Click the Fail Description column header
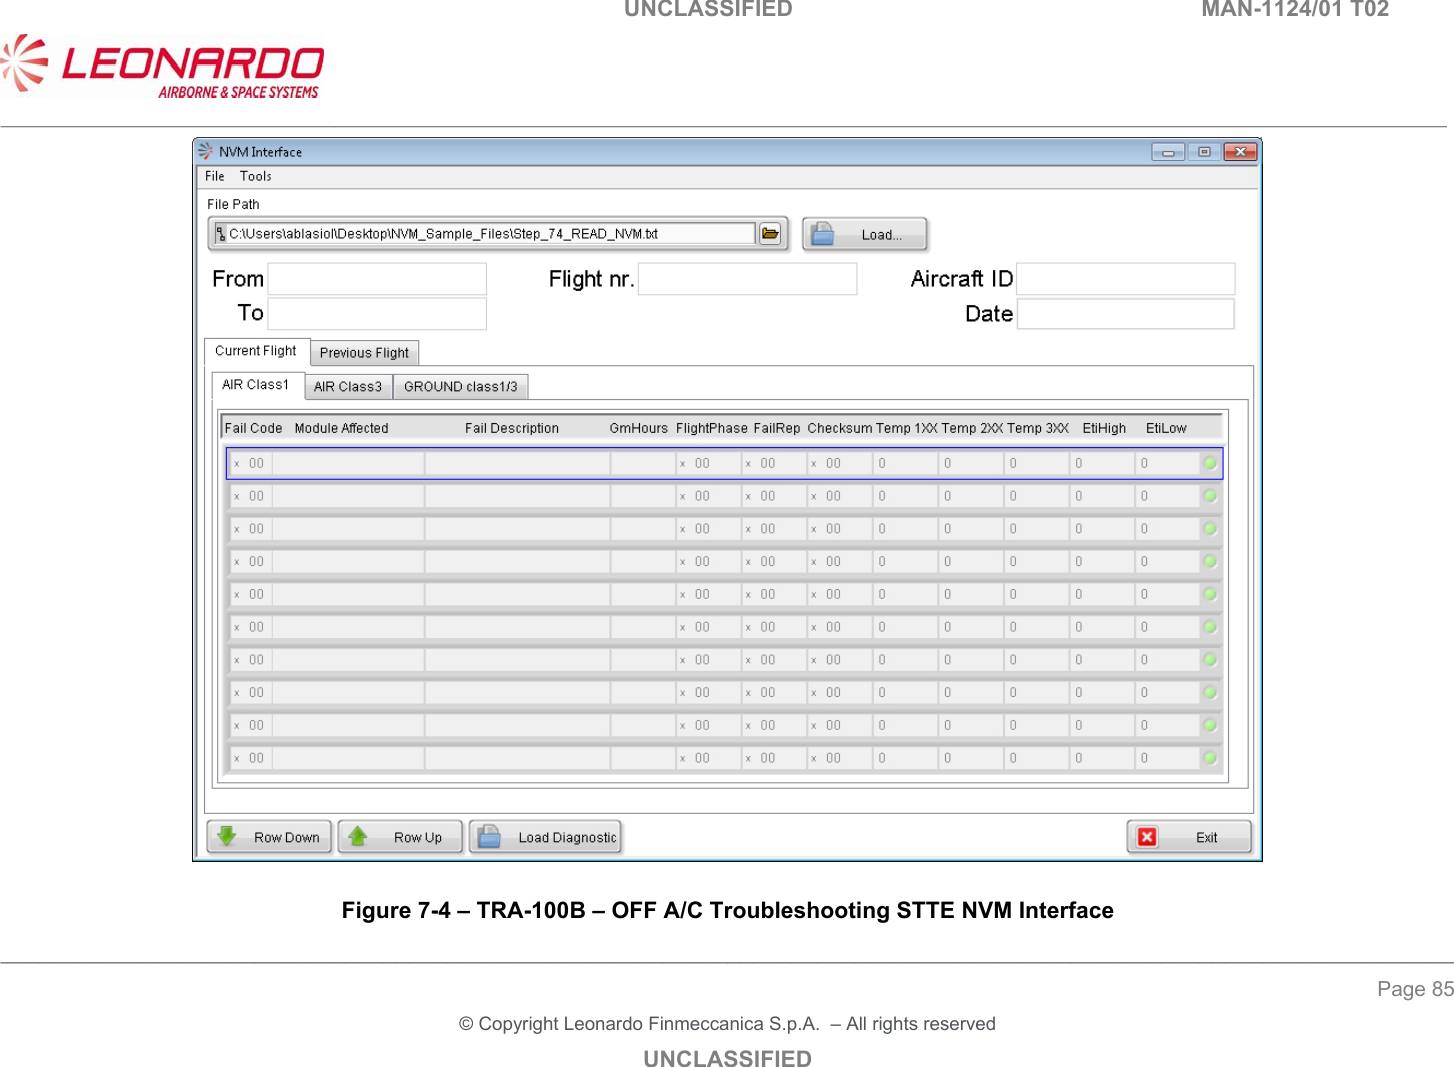Image resolution: width=1454 pixels, height=1067 pixels. pyautogui.click(x=512, y=428)
